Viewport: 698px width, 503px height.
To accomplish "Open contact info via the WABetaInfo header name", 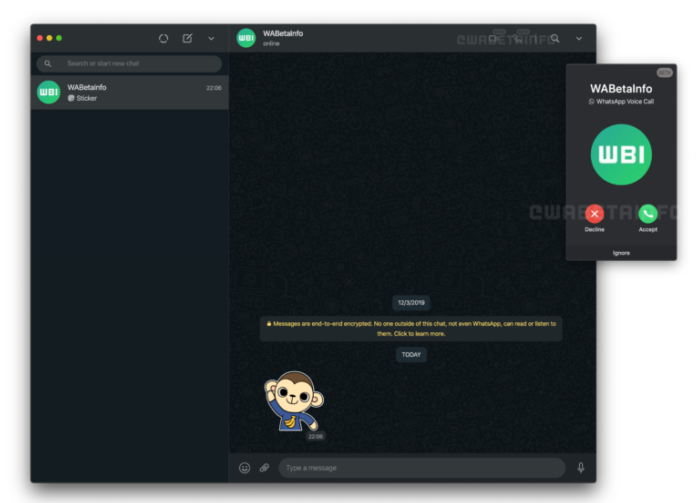I will pos(283,33).
